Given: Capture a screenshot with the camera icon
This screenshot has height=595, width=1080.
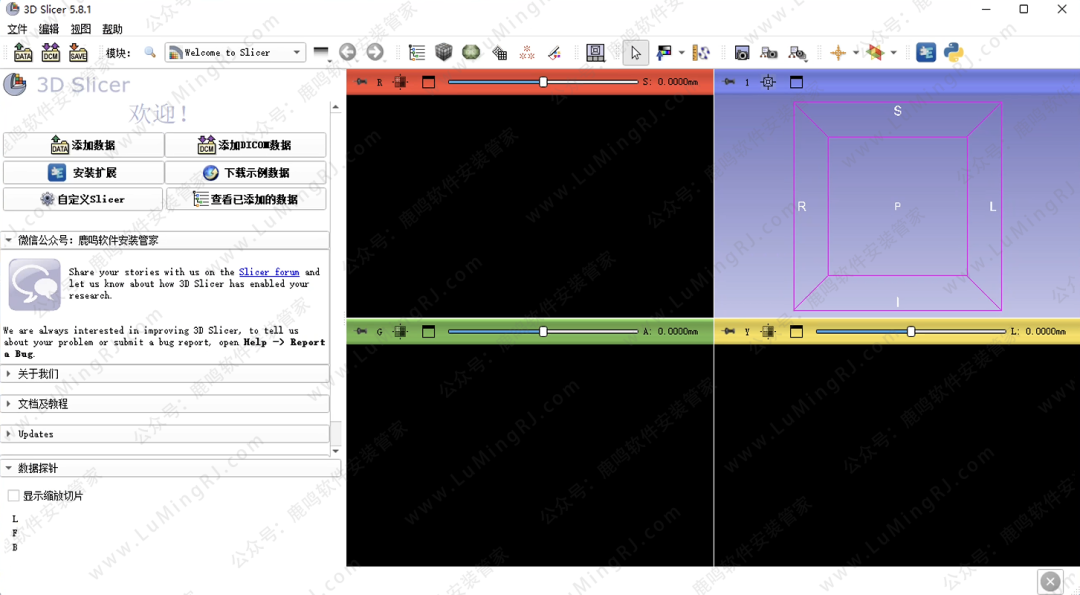Looking at the screenshot, I should (742, 52).
